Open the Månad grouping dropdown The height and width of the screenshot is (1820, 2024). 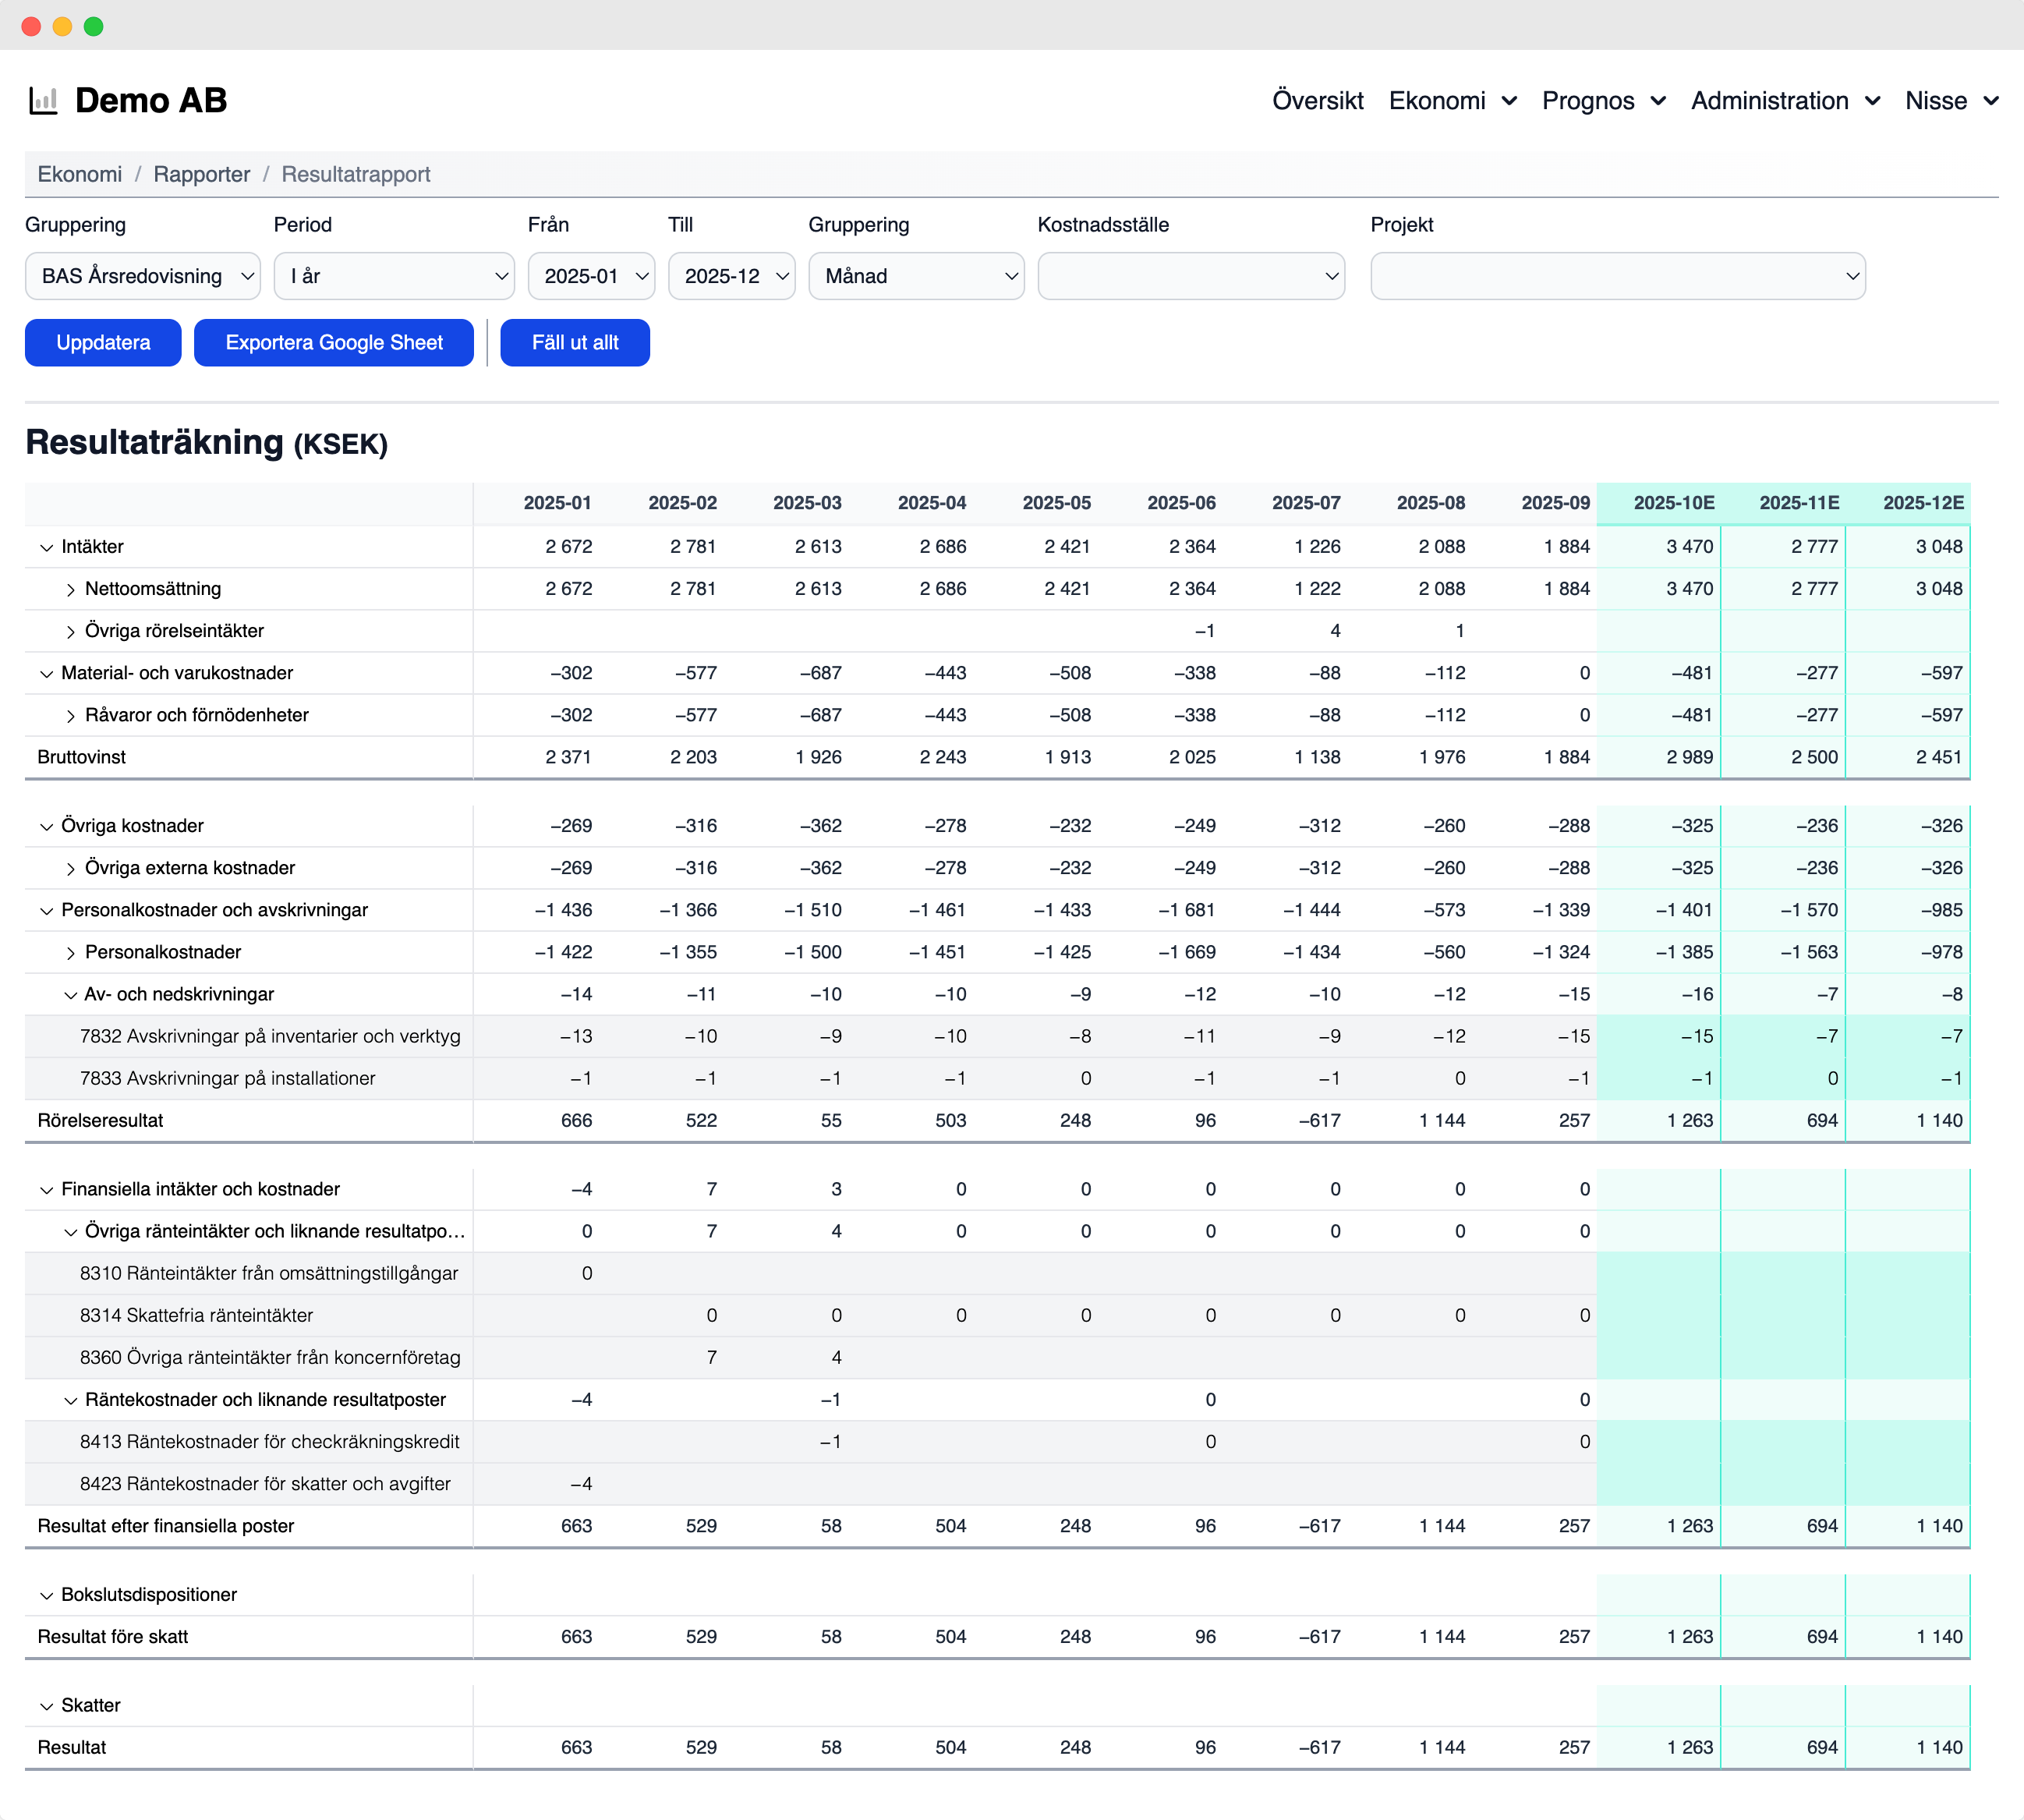915,276
